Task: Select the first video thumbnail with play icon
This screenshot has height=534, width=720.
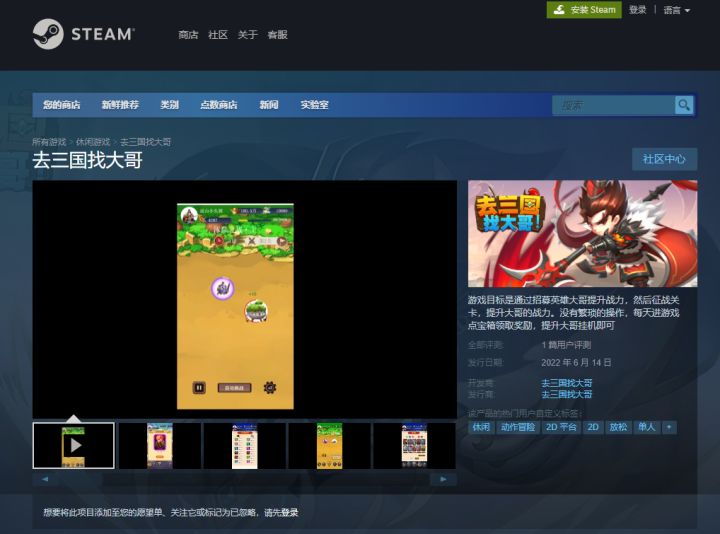Action: click(73, 445)
